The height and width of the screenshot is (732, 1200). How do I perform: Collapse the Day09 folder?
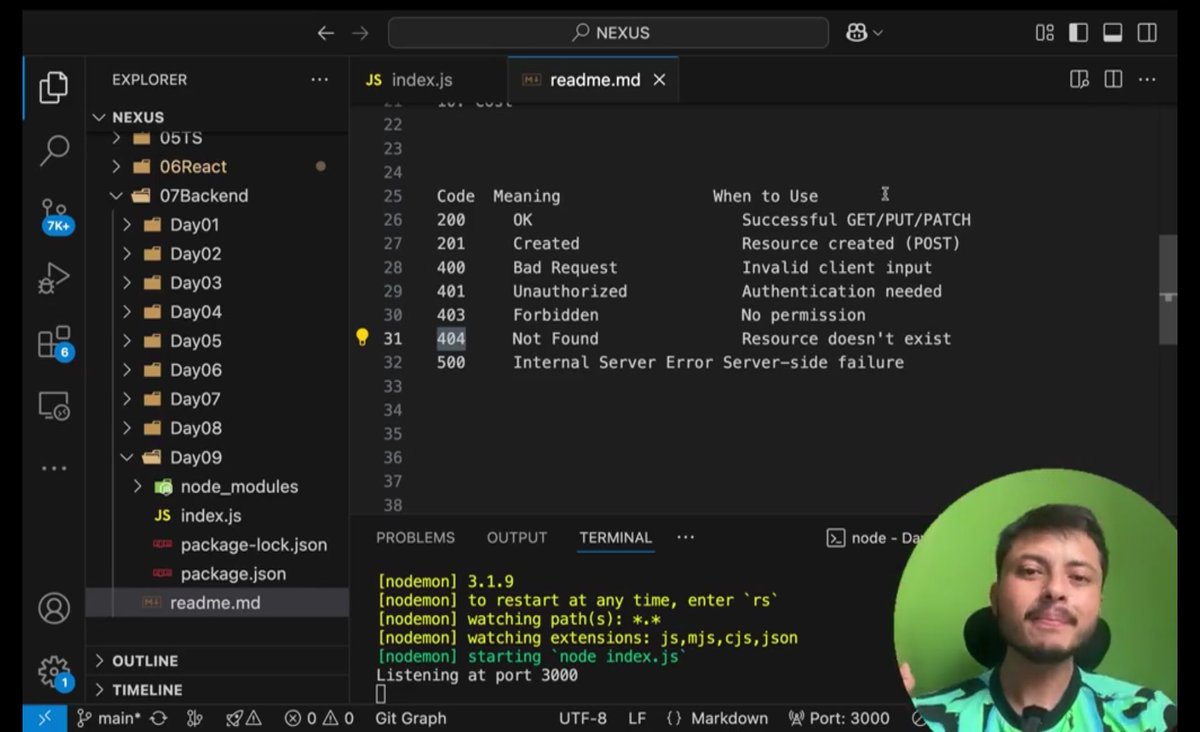coord(127,457)
